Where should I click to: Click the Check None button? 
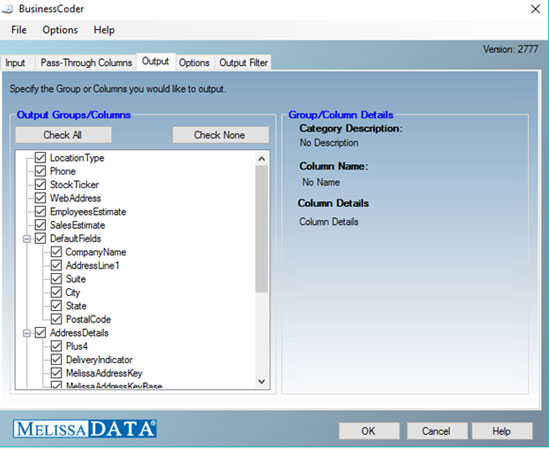220,135
